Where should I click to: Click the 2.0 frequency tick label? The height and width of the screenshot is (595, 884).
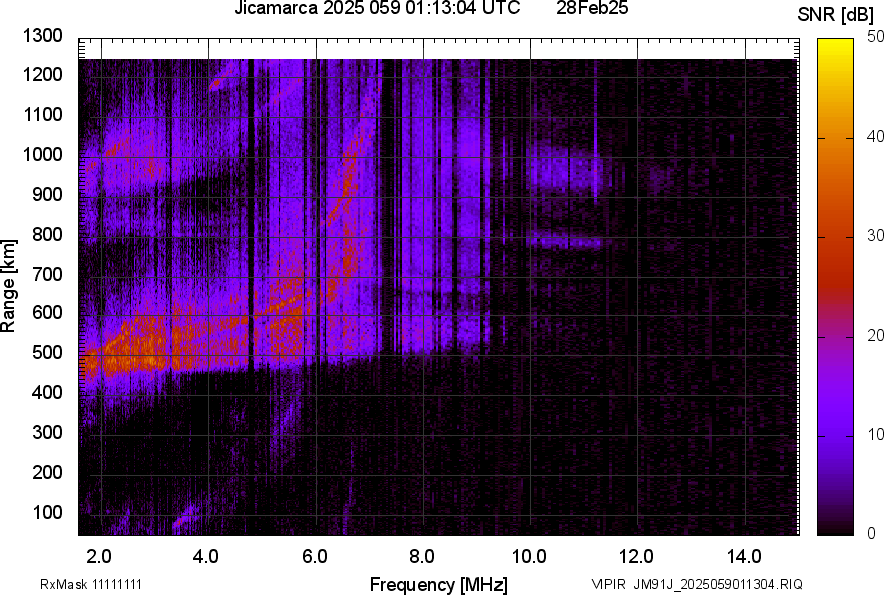click(99, 556)
